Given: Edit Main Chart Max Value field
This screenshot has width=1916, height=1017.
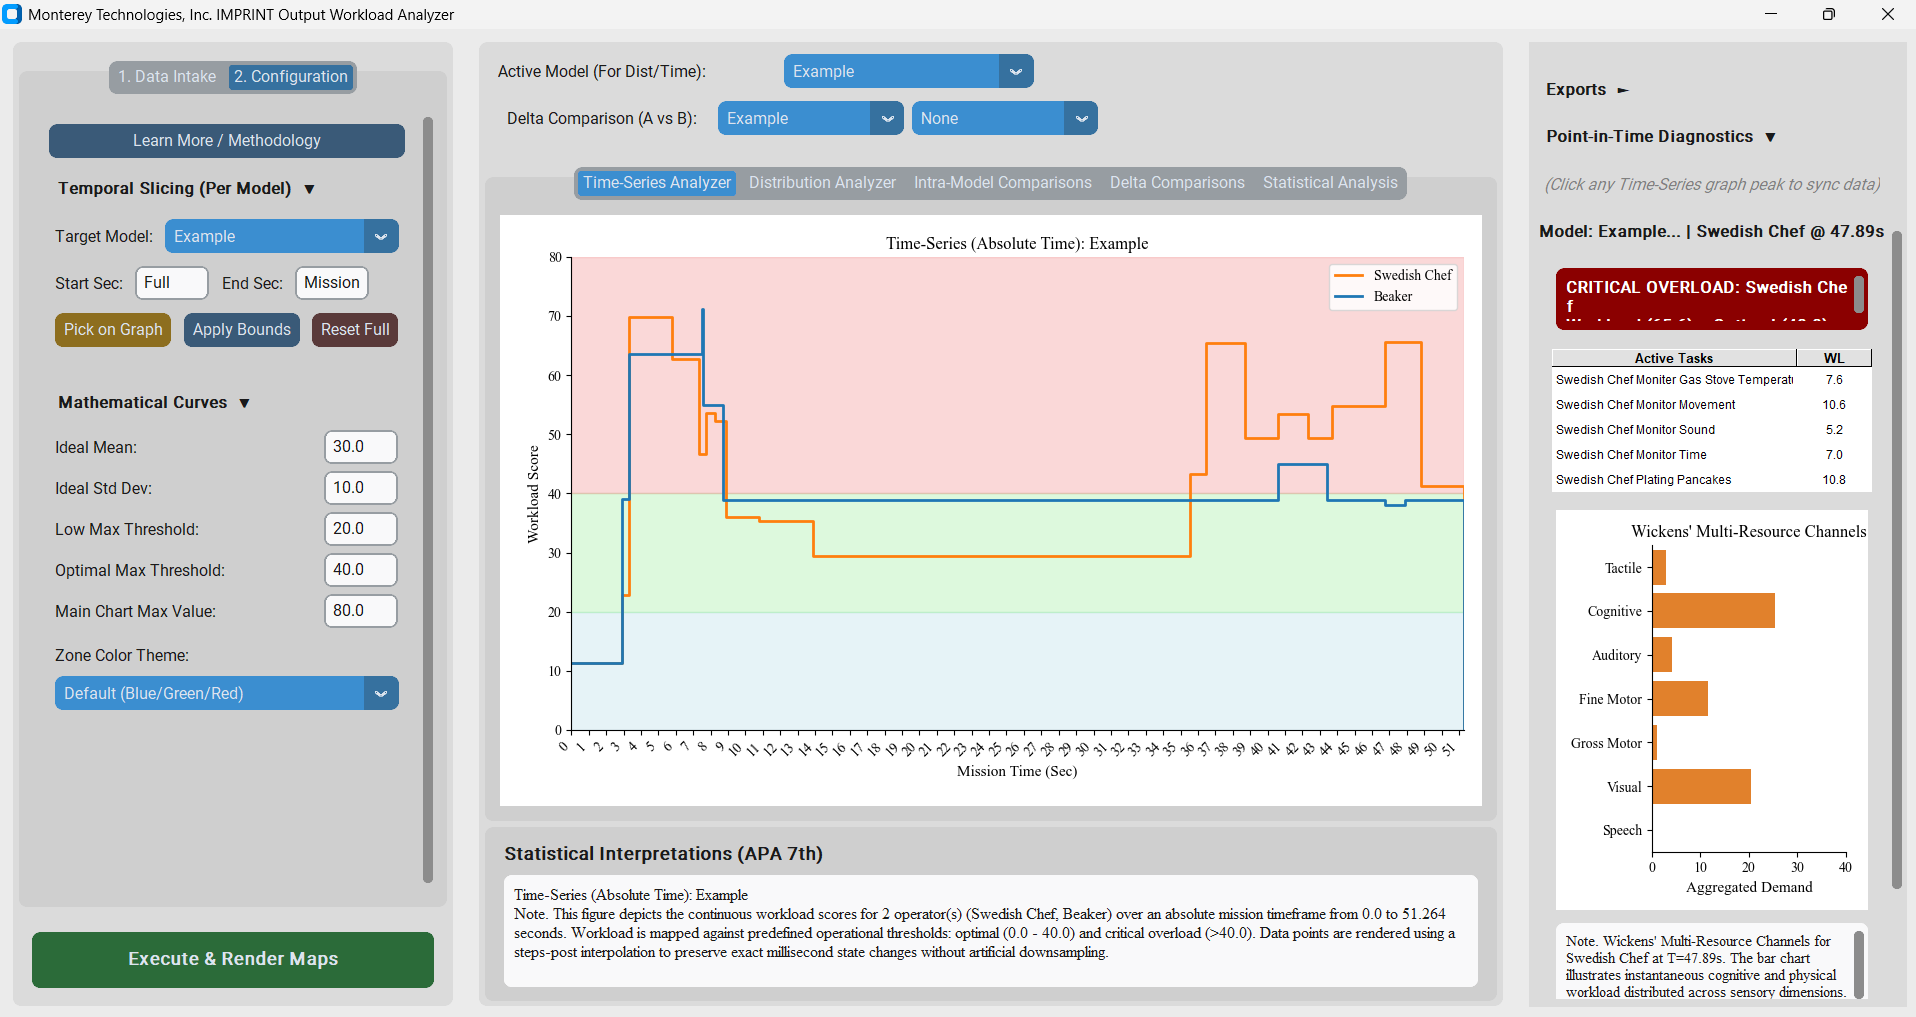Looking at the screenshot, I should pyautogui.click(x=361, y=611).
